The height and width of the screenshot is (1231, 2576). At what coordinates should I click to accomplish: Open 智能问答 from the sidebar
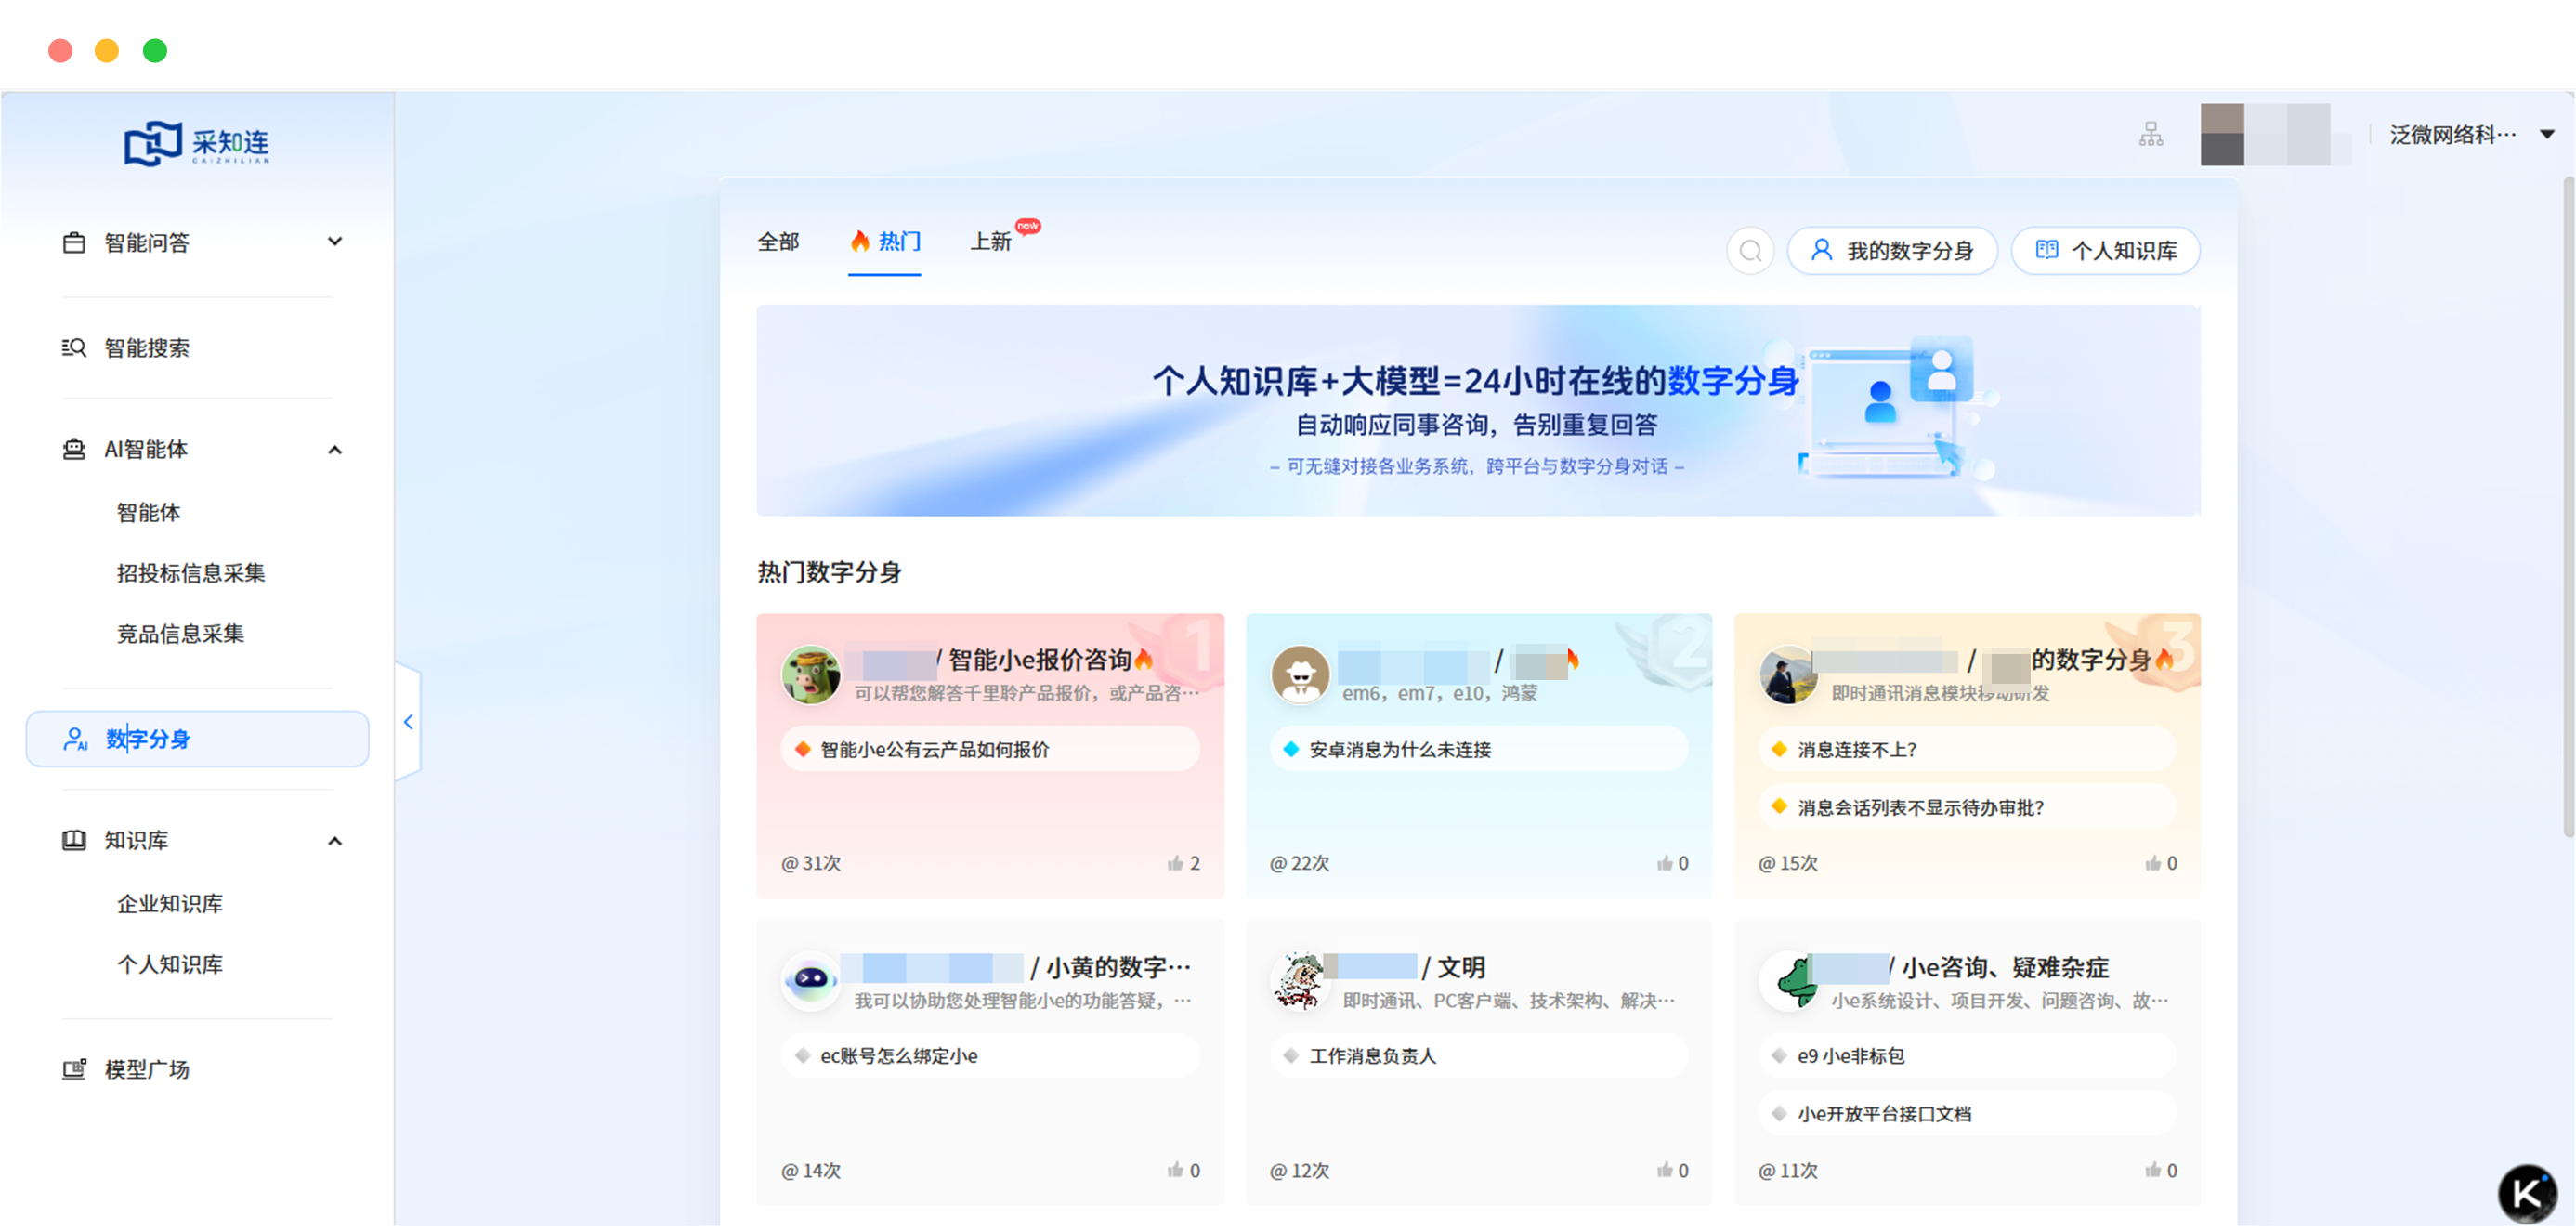(146, 242)
